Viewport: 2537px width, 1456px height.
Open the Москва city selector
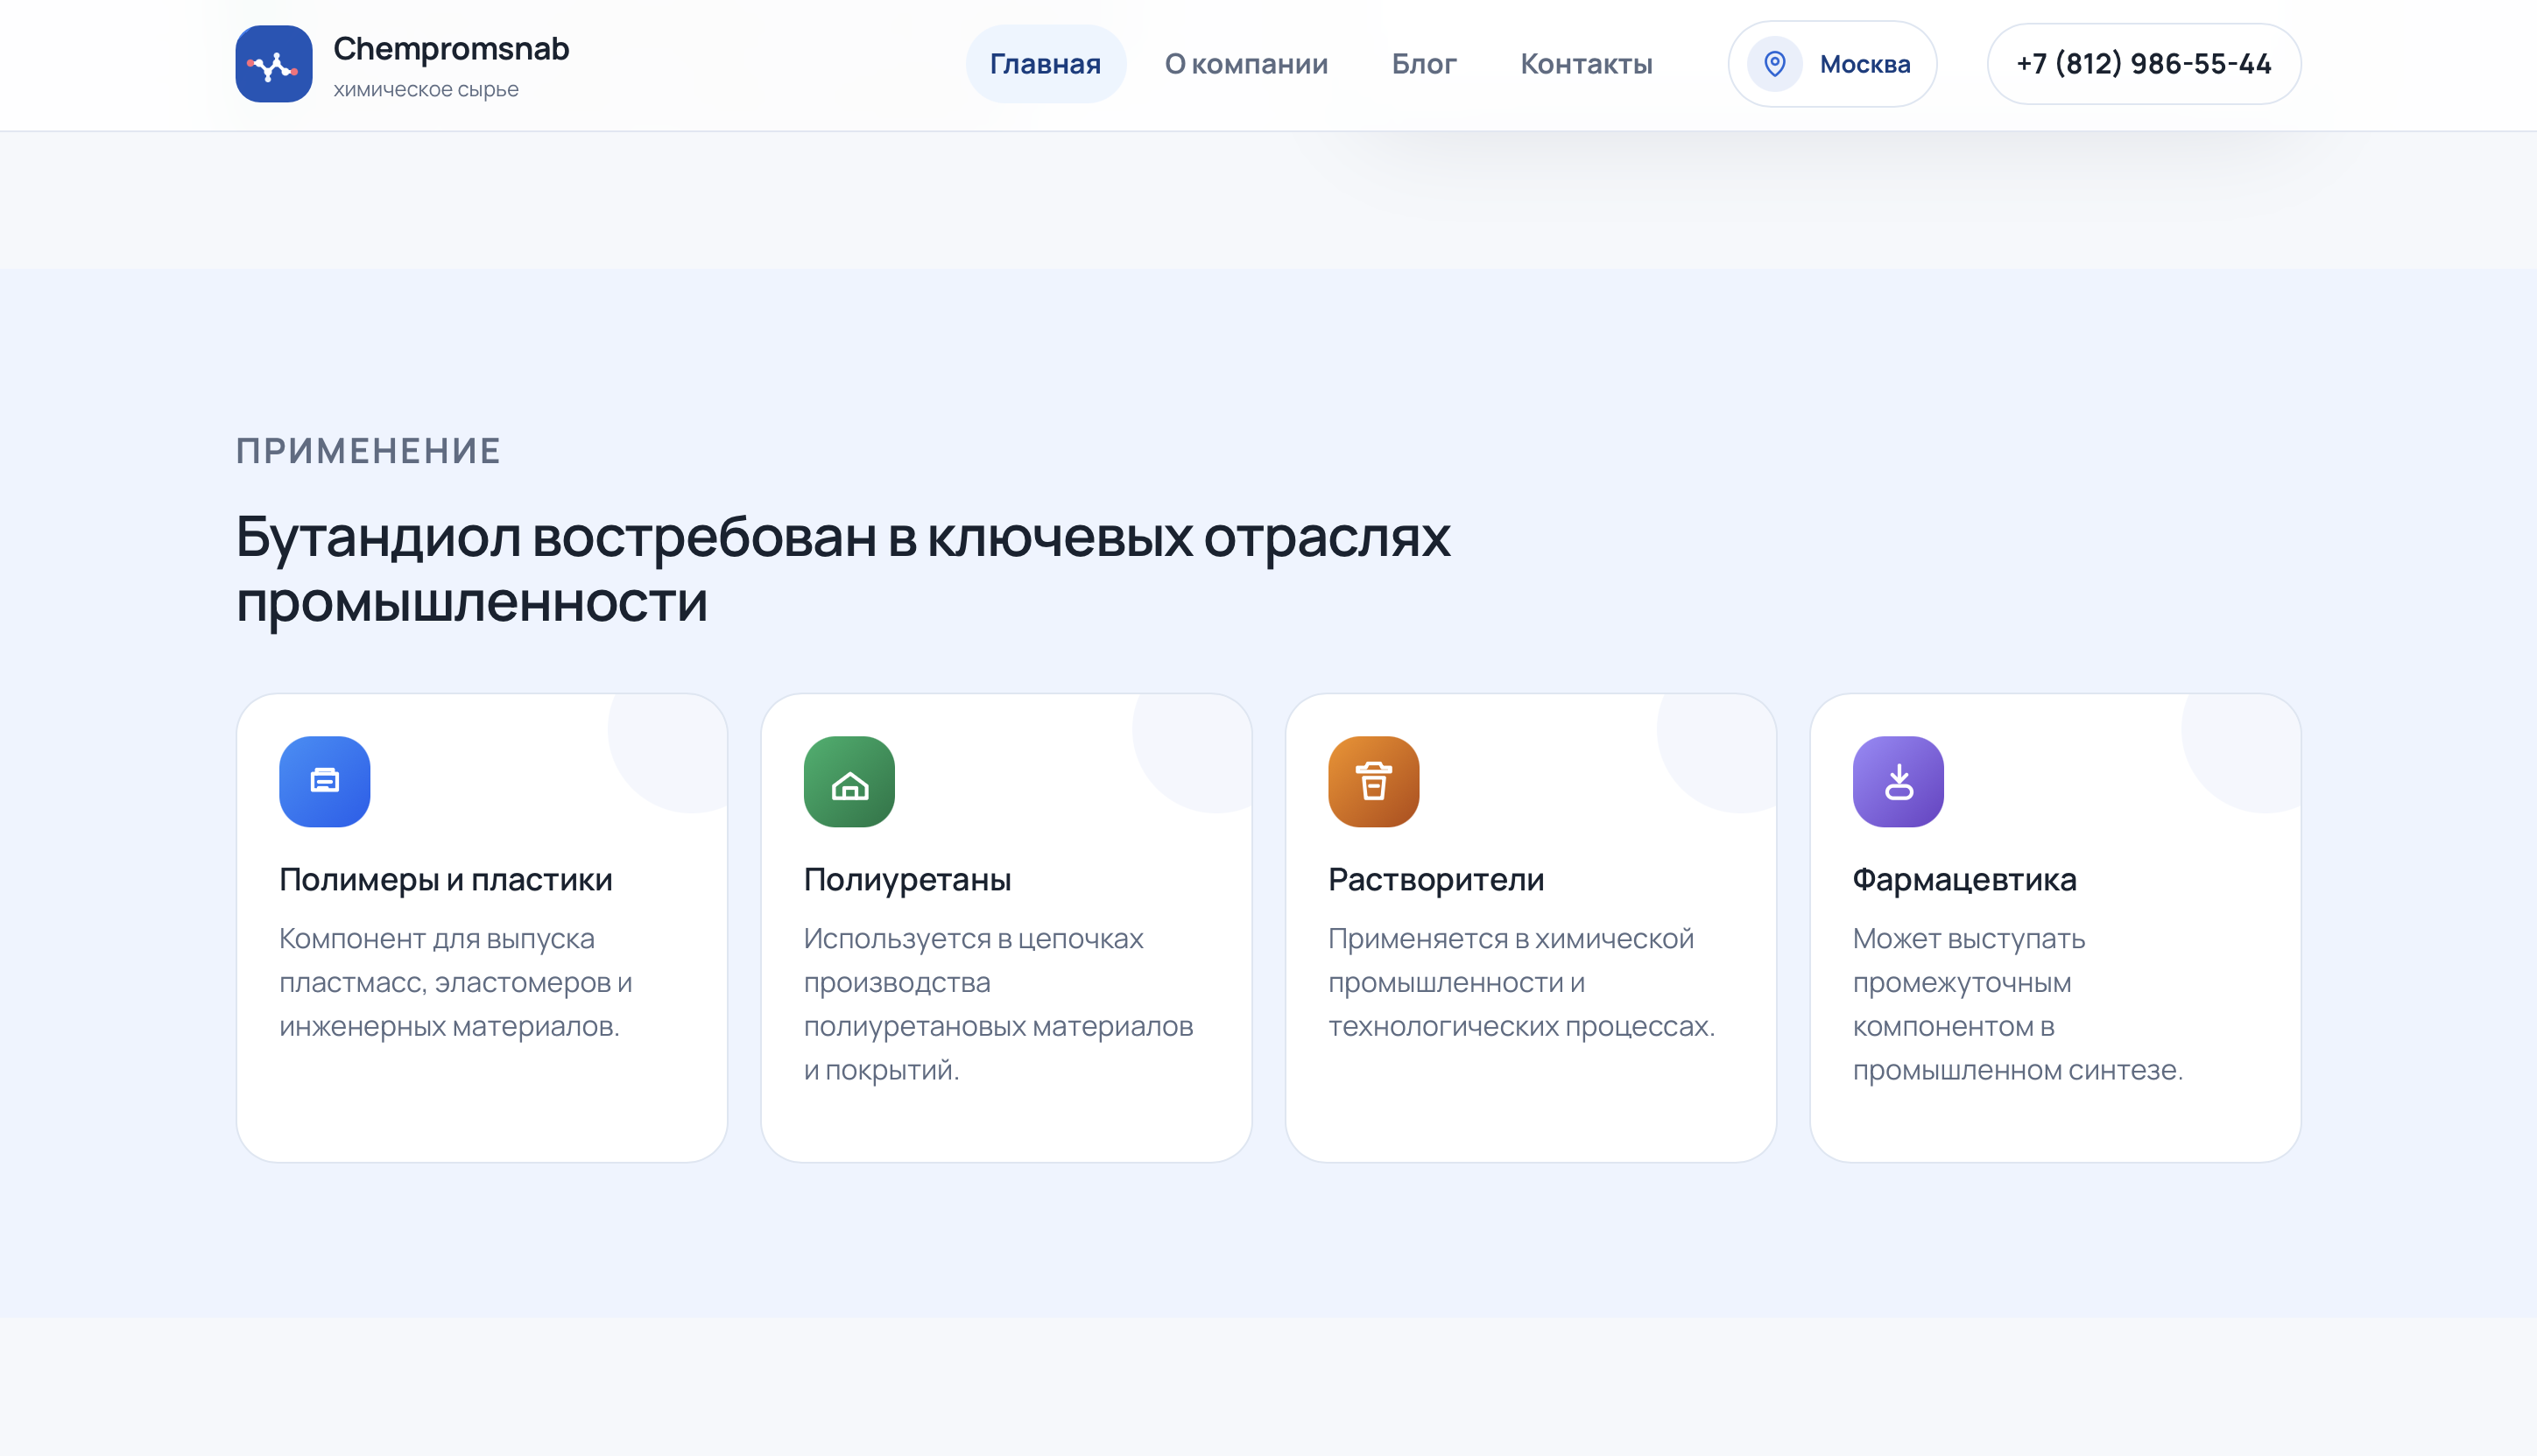pyautogui.click(x=1832, y=64)
